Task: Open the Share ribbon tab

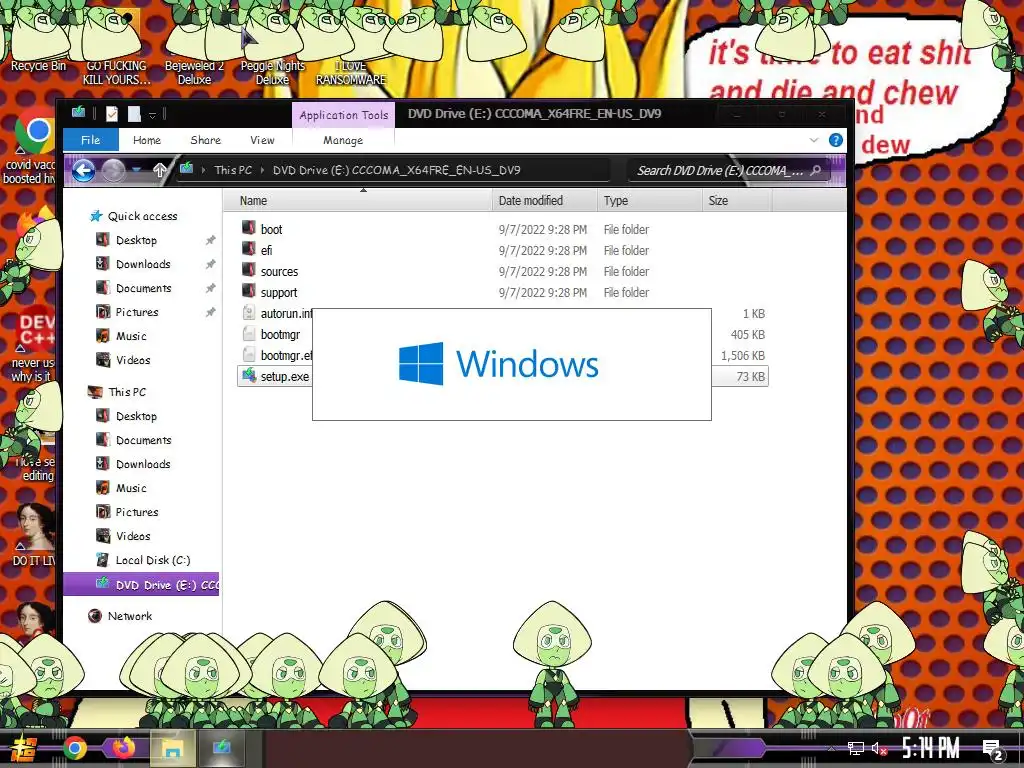Action: click(x=205, y=140)
